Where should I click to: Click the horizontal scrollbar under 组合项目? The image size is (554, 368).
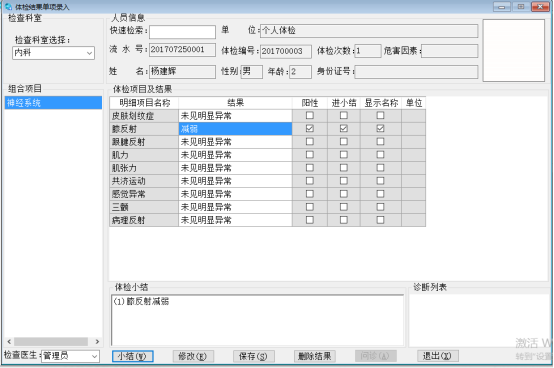pos(51,342)
